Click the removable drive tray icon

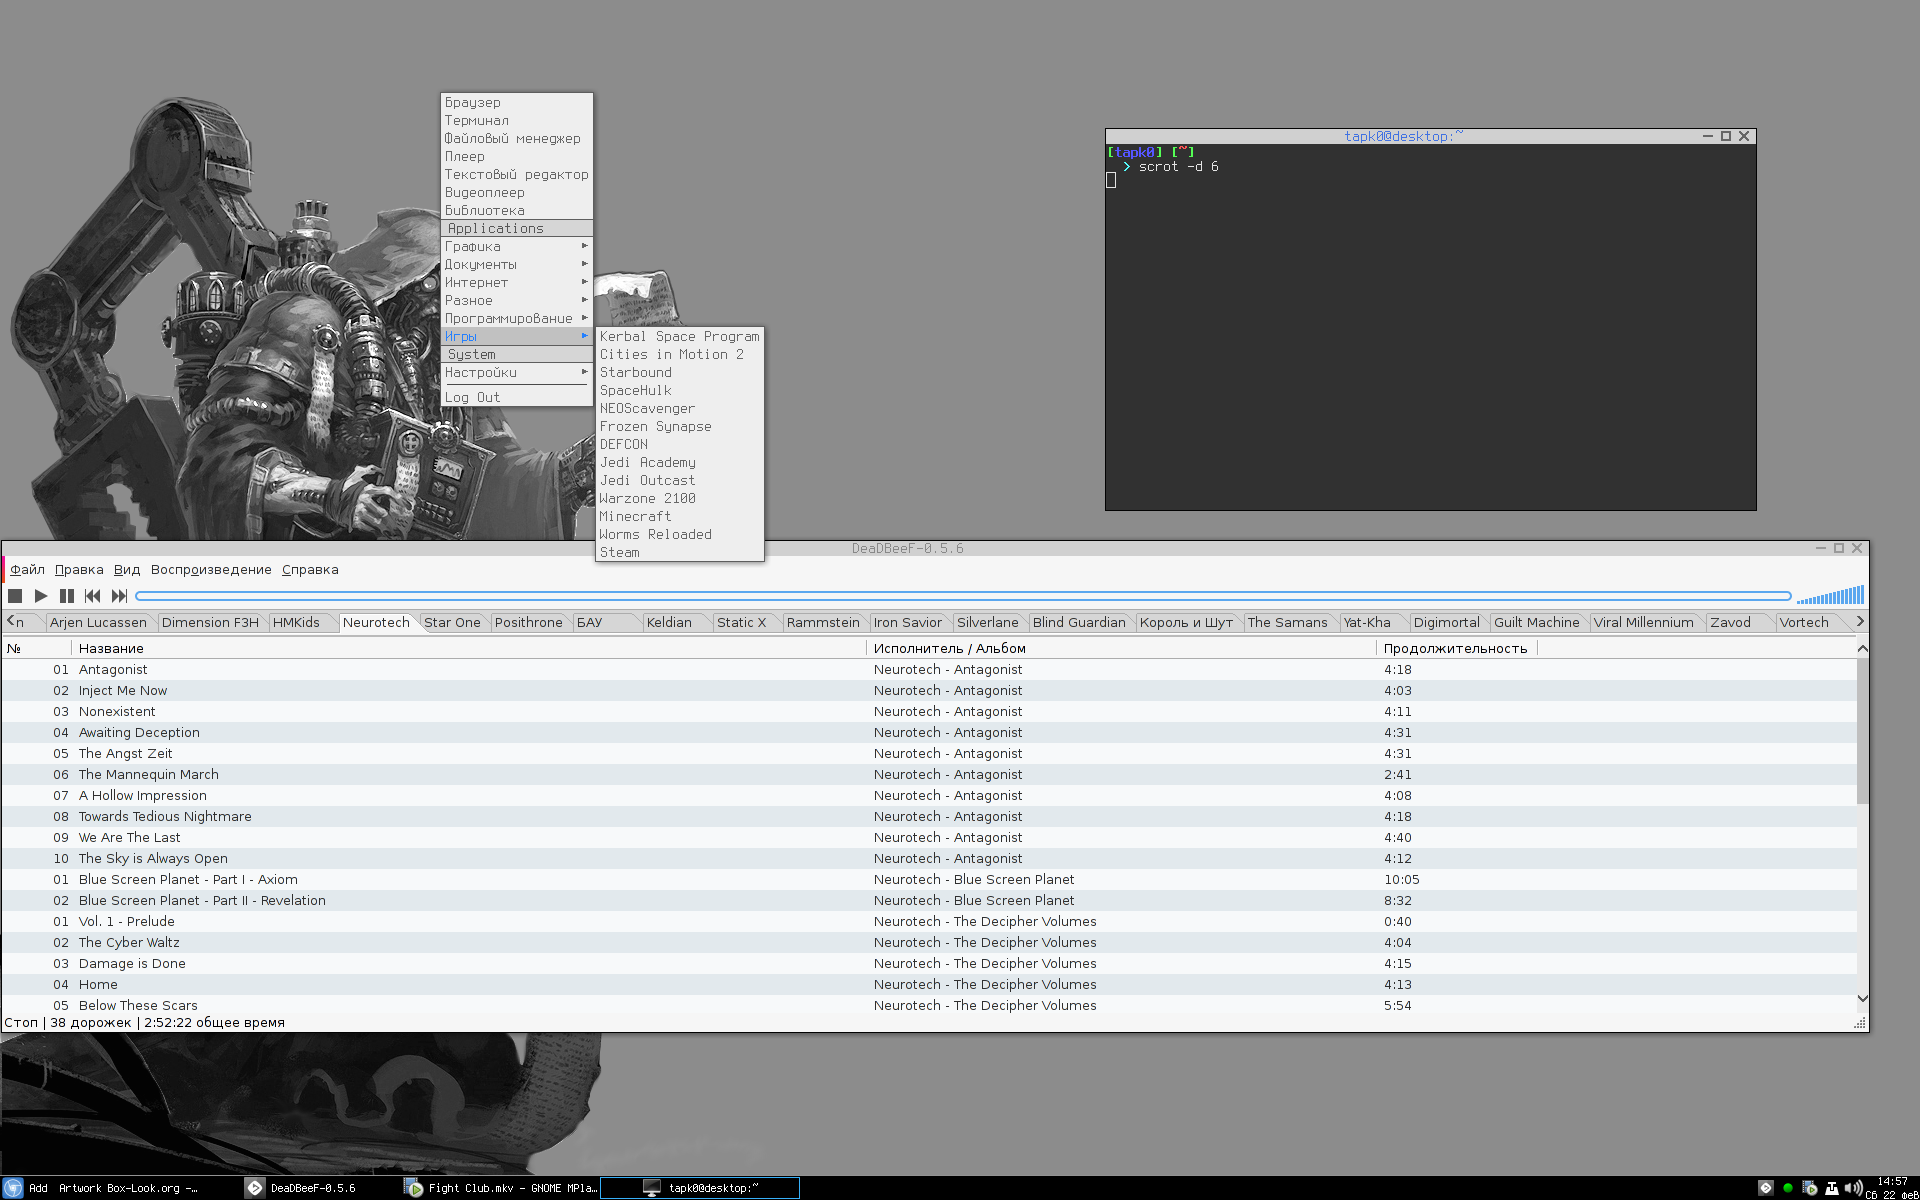[1831, 1188]
